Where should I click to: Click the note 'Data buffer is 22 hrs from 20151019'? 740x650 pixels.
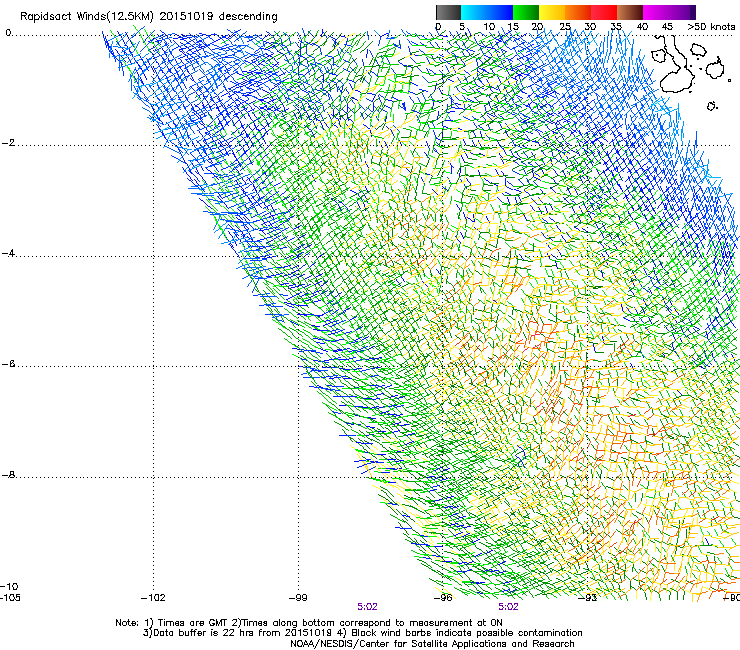(243, 633)
